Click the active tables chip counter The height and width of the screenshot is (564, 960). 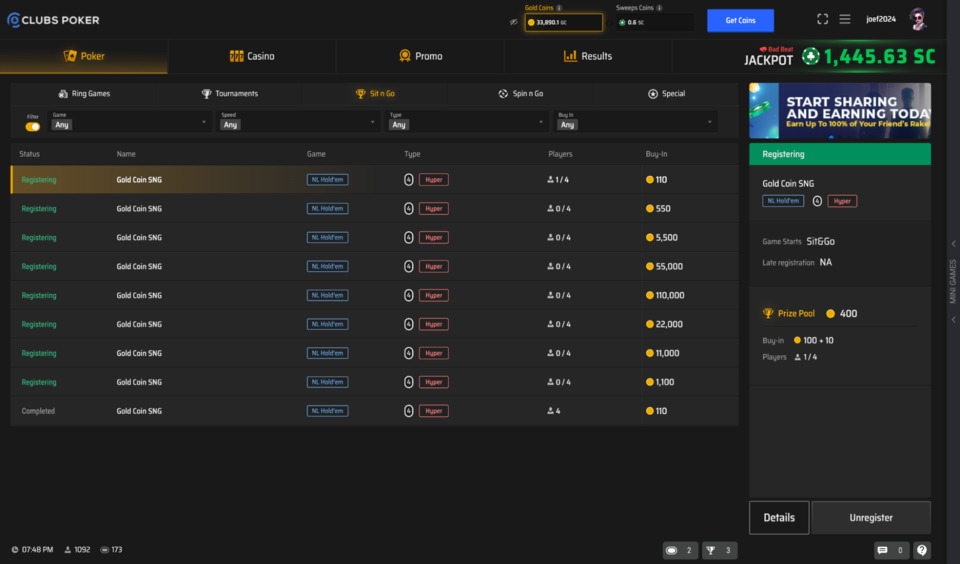pos(679,550)
